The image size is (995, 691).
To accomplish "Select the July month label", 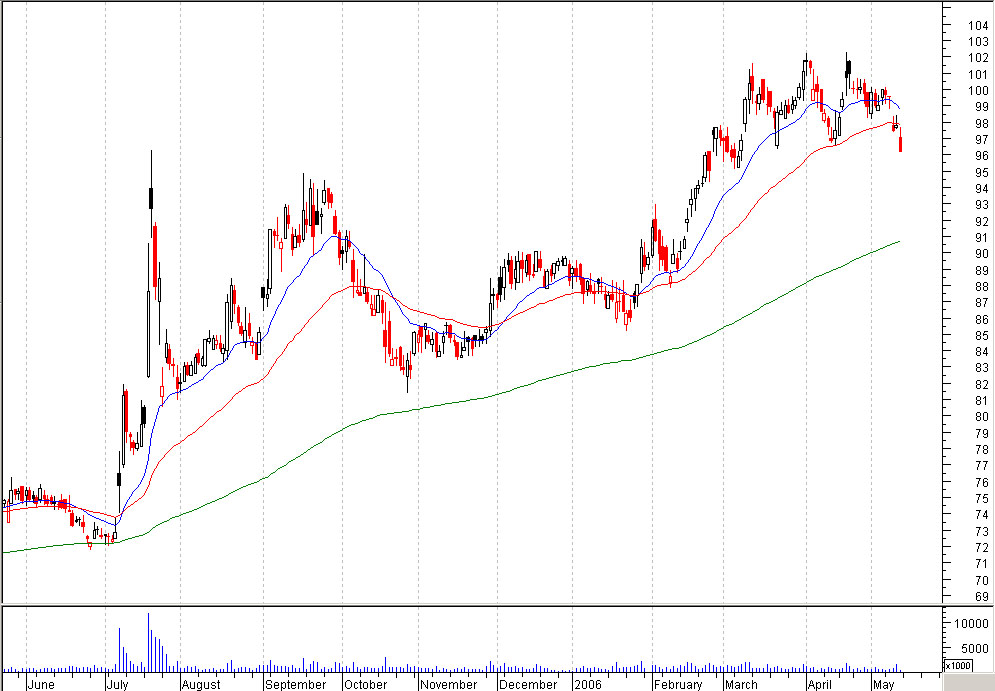I will (118, 685).
